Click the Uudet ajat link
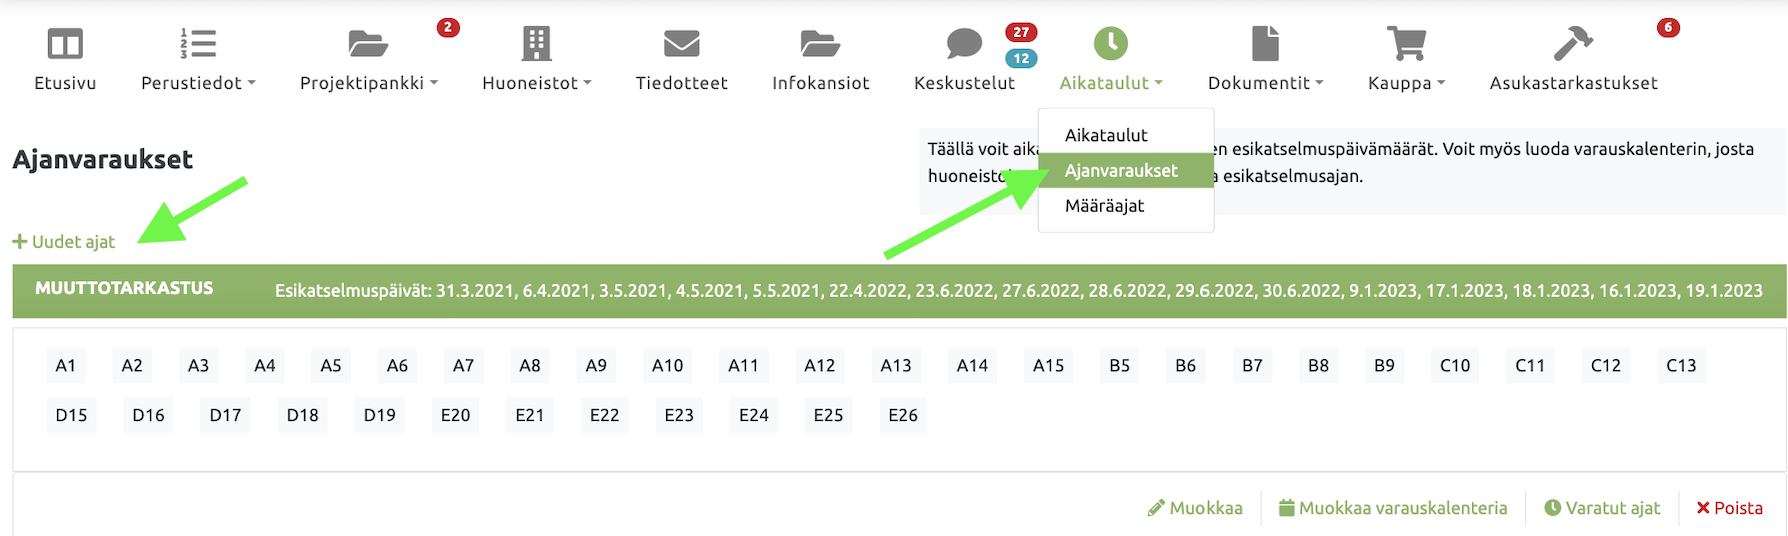 (64, 242)
